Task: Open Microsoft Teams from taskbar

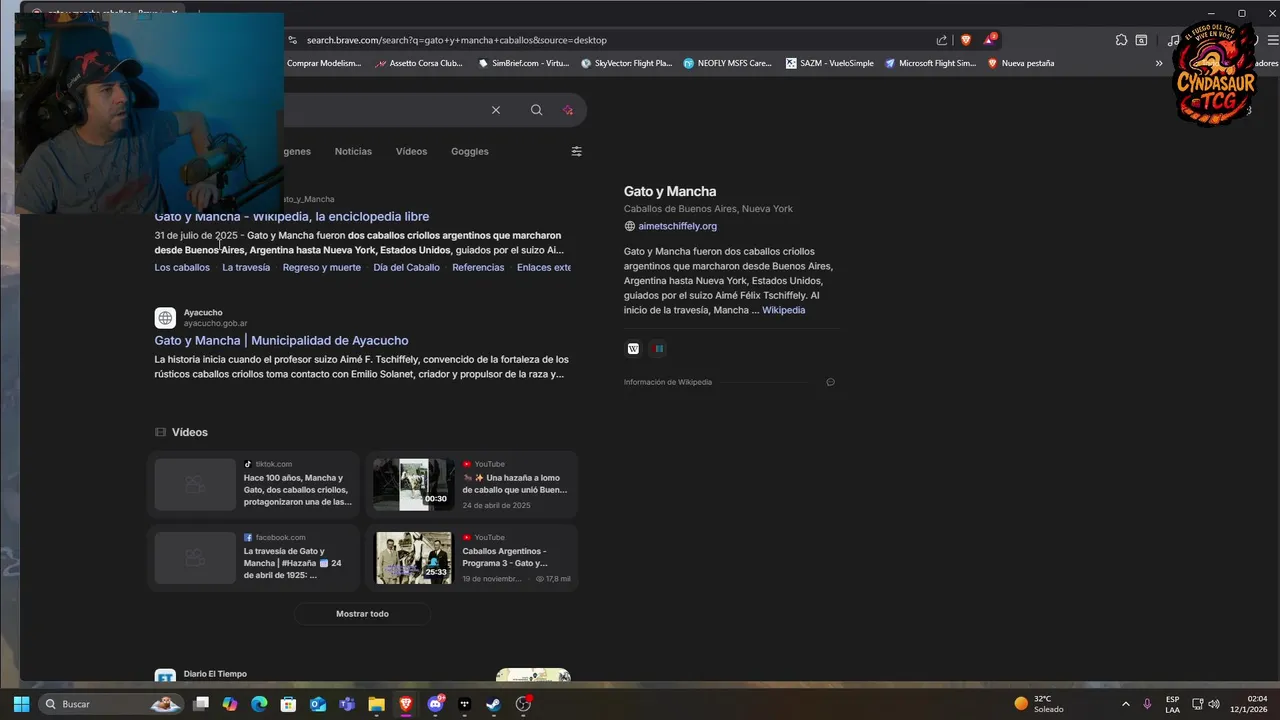Action: pyautogui.click(x=347, y=704)
